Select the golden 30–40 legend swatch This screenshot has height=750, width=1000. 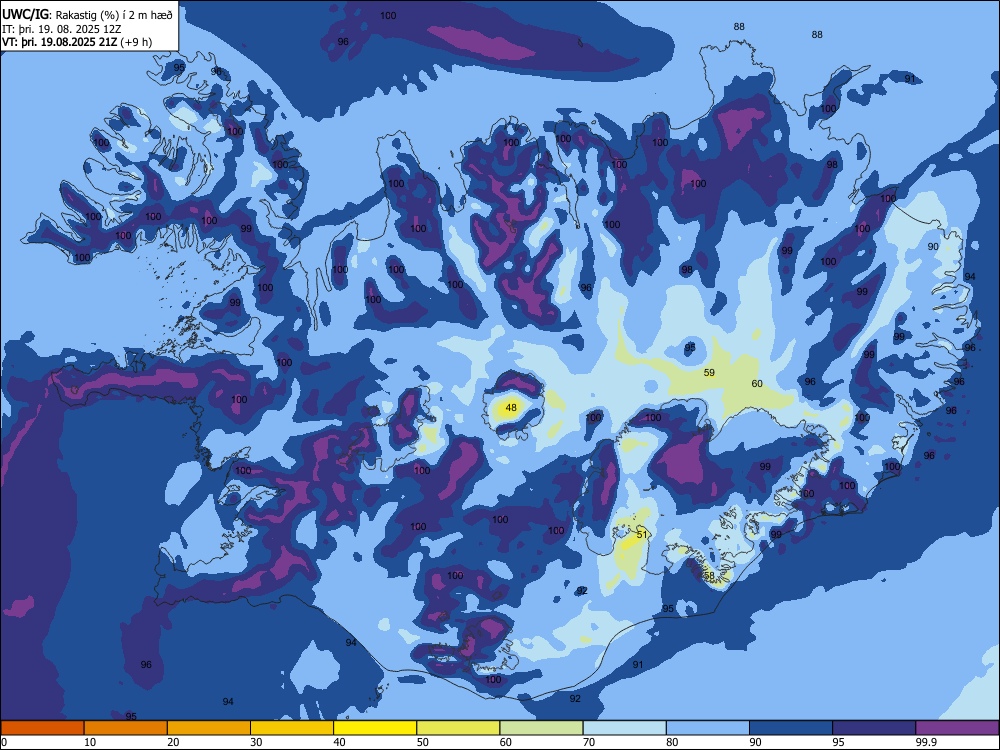(x=292, y=728)
